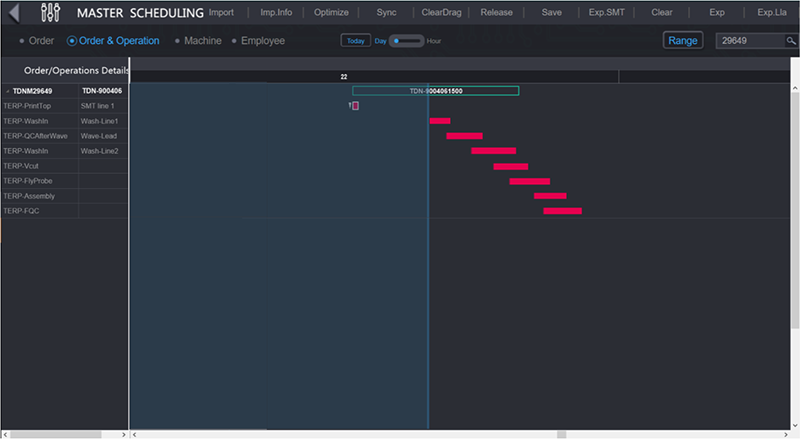This screenshot has width=800, height=439.
Task: Open the Range button
Action: [683, 41]
